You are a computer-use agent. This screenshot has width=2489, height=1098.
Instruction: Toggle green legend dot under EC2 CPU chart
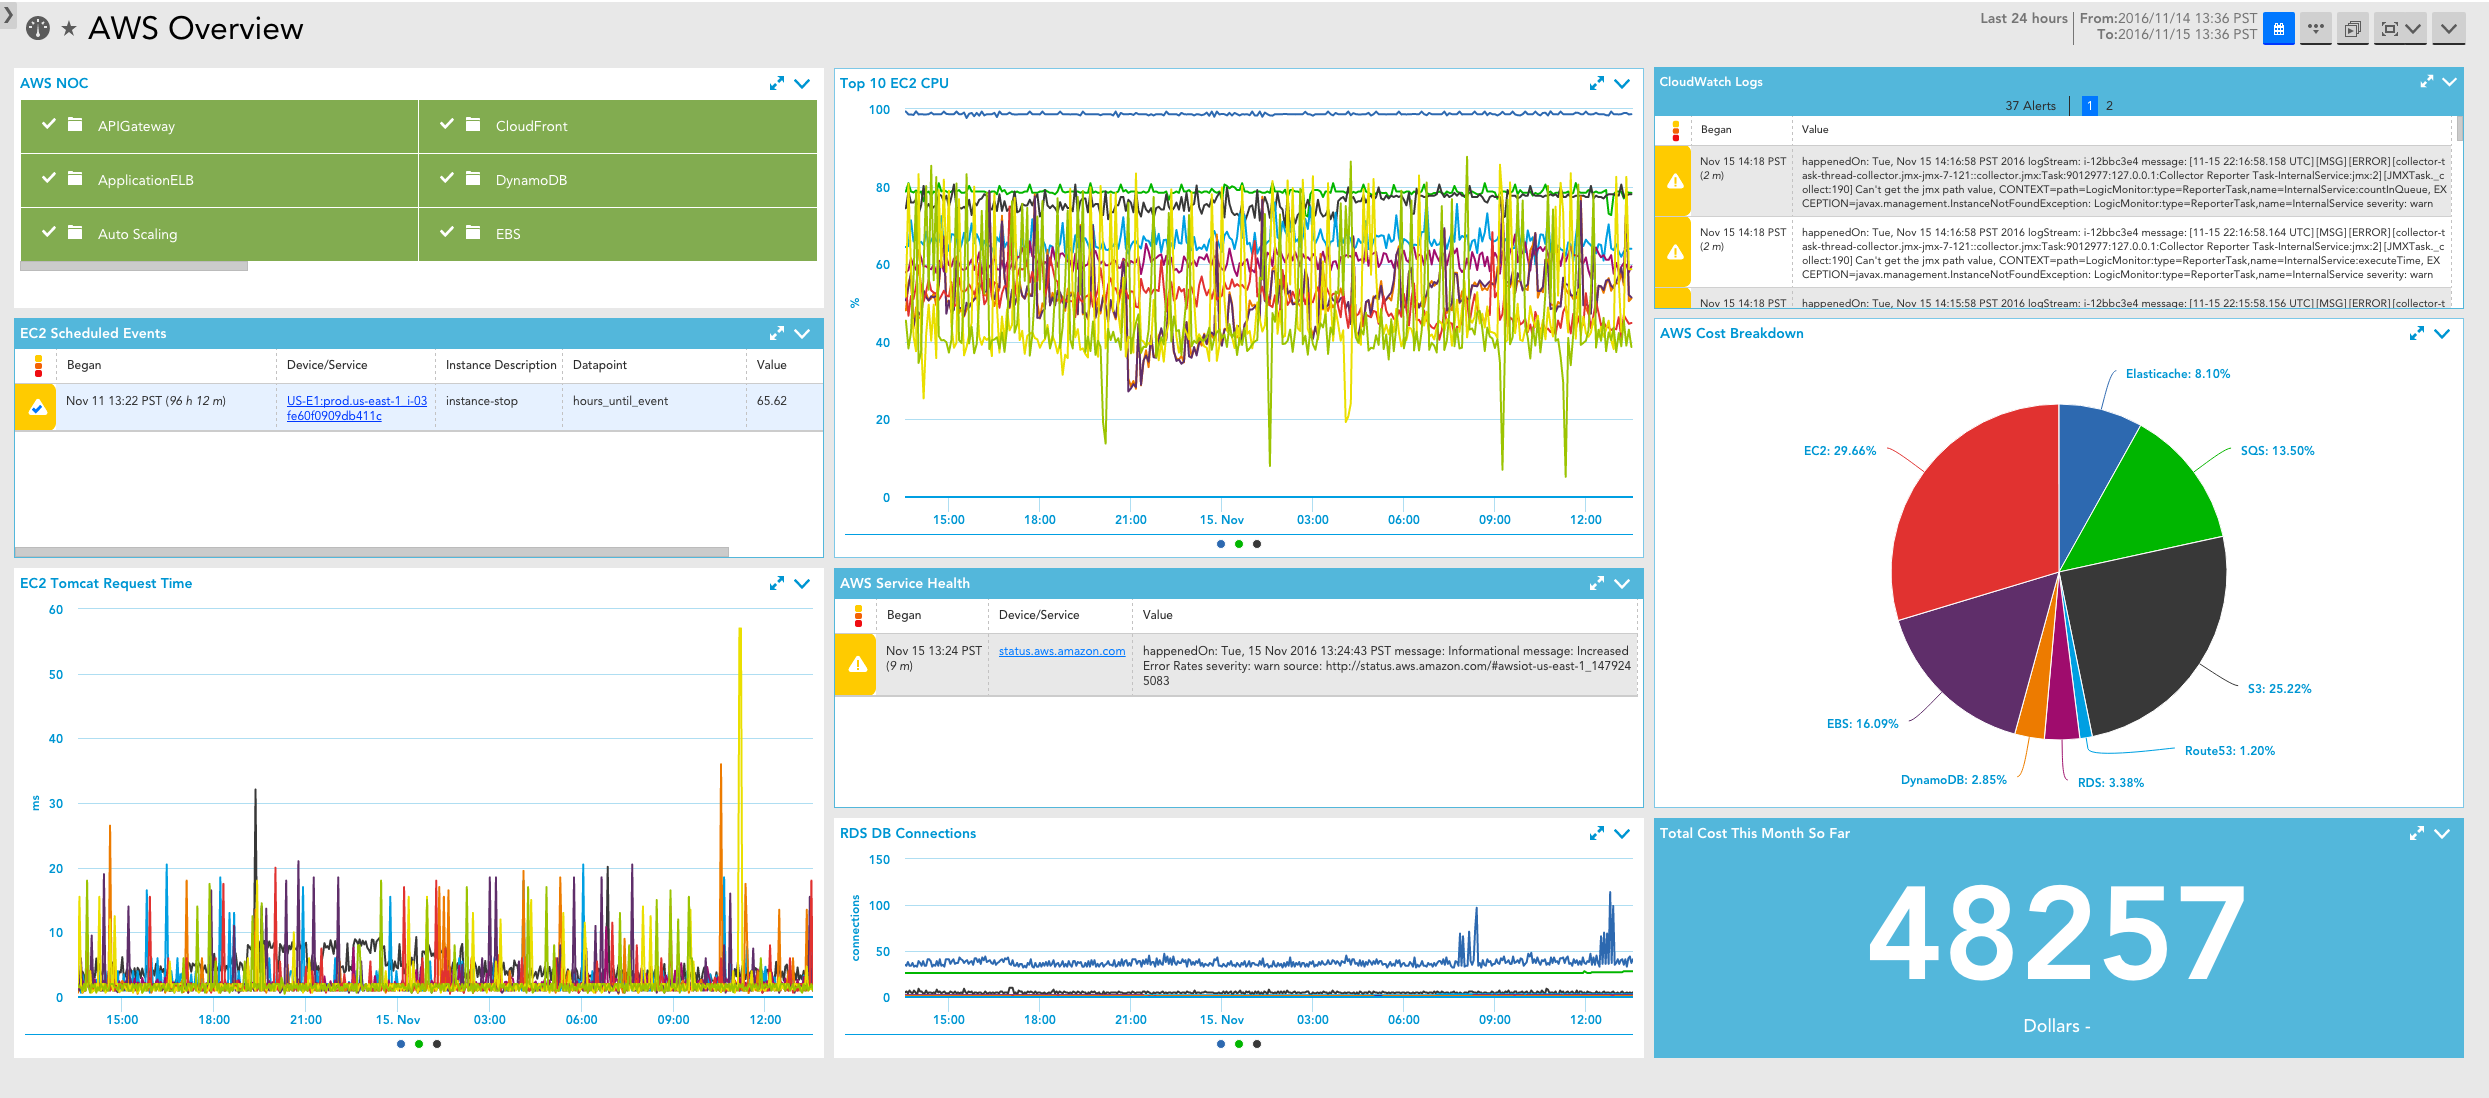pyautogui.click(x=1239, y=544)
